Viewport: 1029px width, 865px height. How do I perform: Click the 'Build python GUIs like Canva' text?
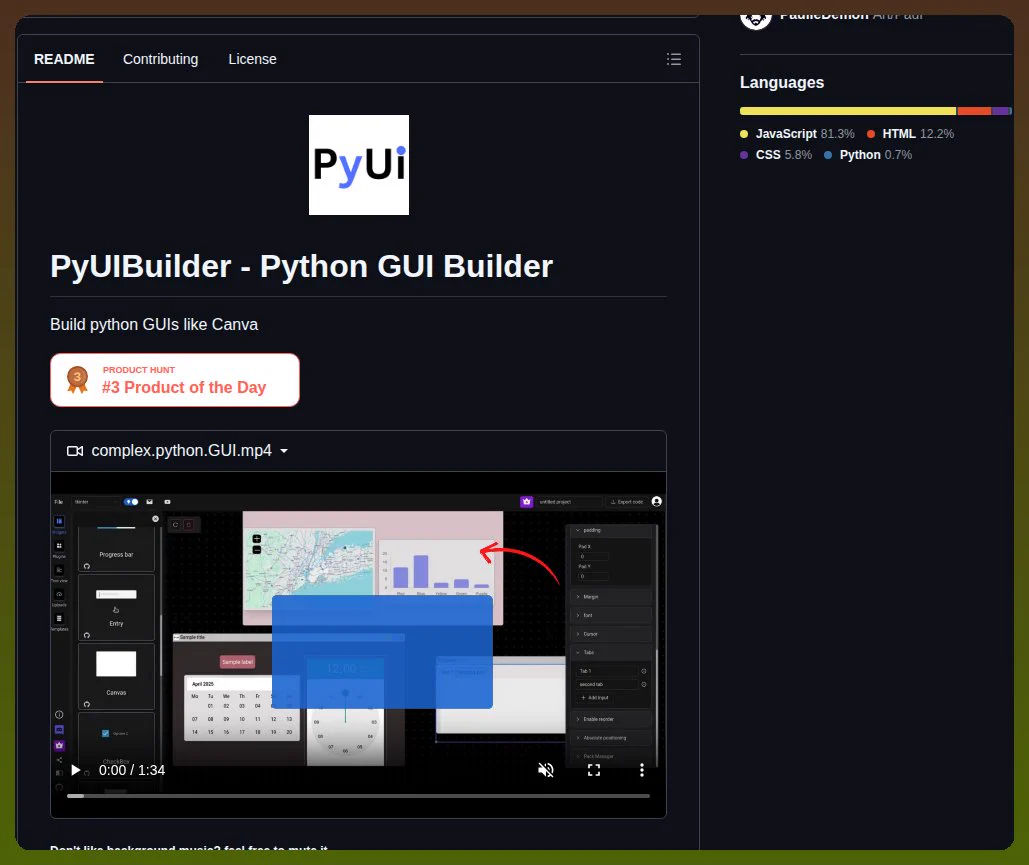click(154, 324)
